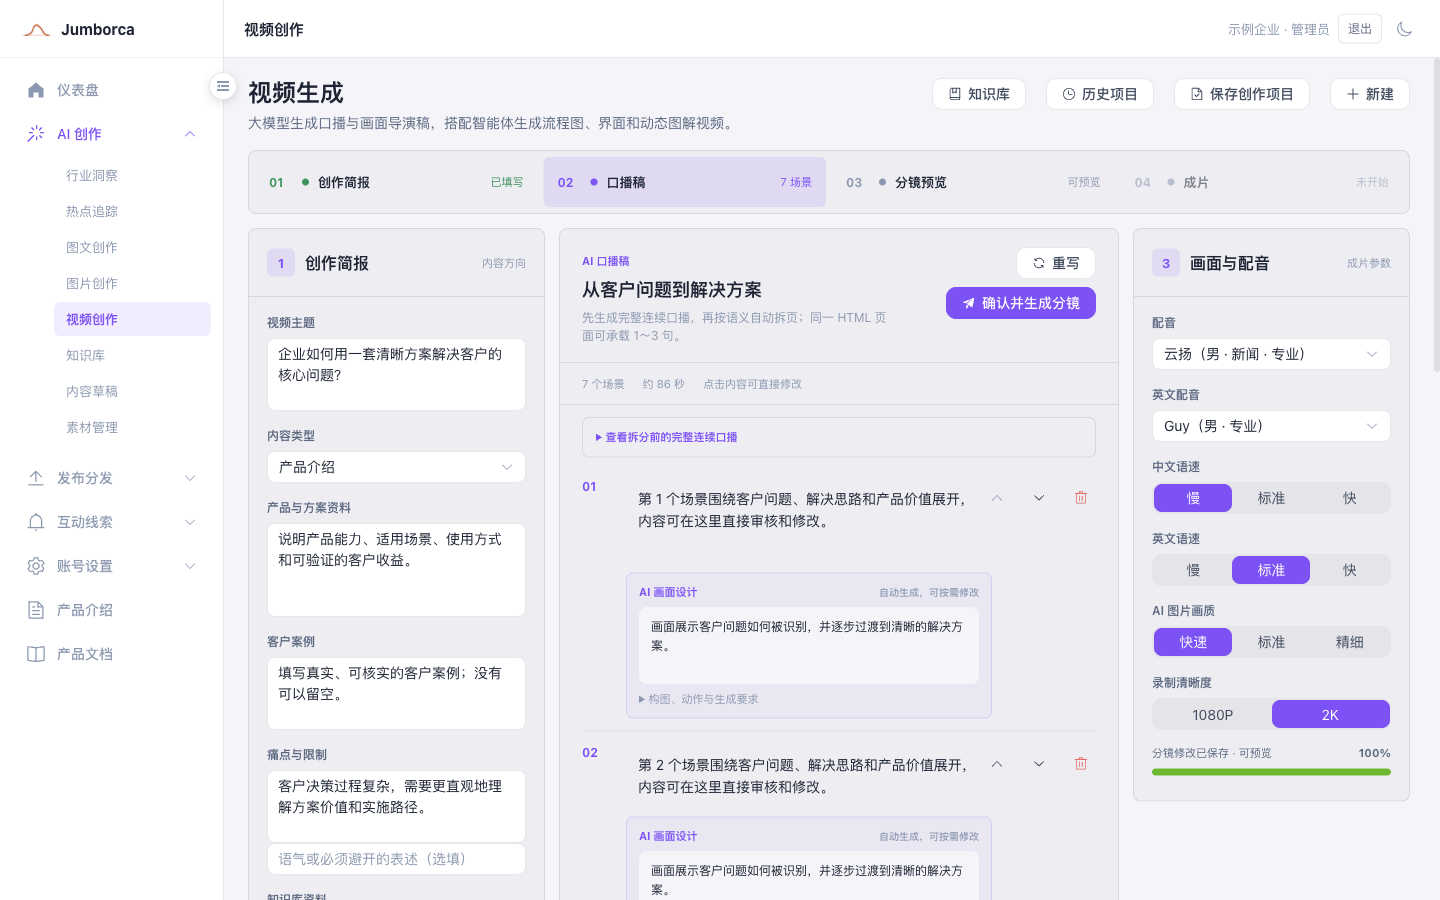Click the 重写 rewrite button

(x=1056, y=263)
